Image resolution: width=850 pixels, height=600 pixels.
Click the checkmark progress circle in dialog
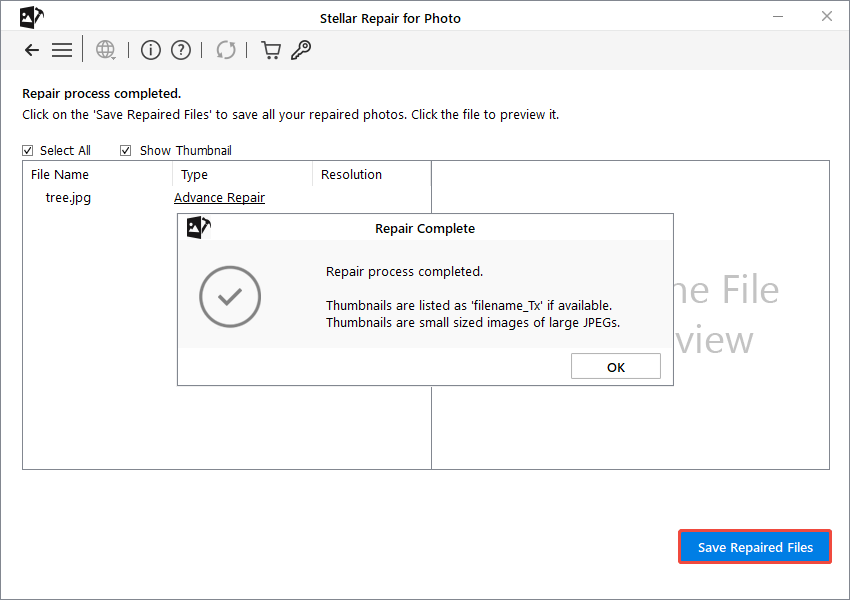[230, 297]
